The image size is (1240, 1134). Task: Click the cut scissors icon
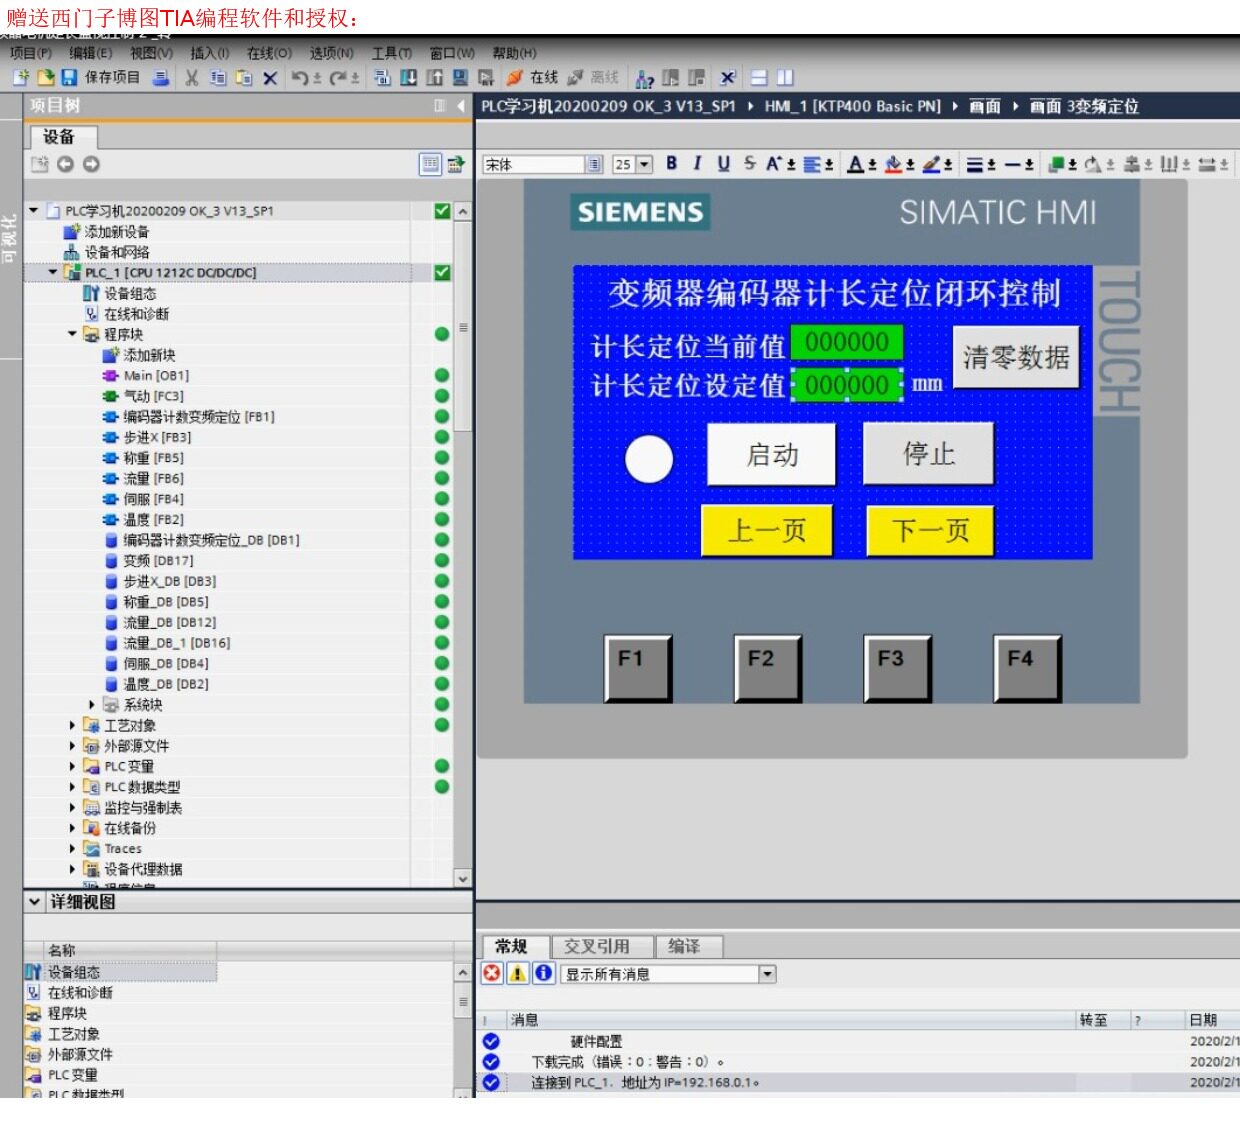[192, 78]
